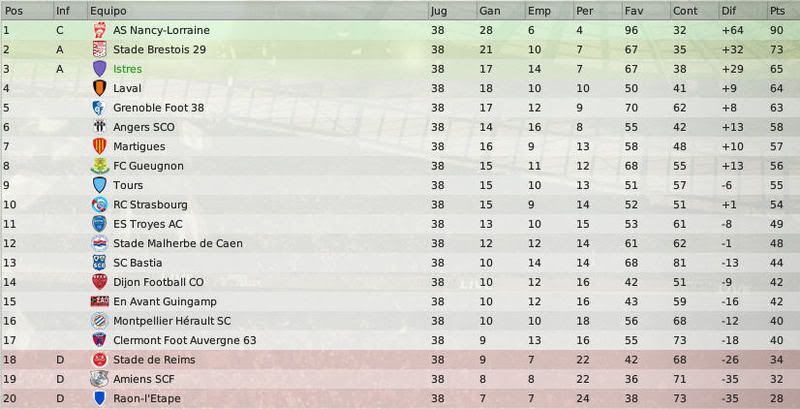Screen dimensions: 800x409
Task: Click the Dijon Football CO red crest
Action: pos(99,282)
